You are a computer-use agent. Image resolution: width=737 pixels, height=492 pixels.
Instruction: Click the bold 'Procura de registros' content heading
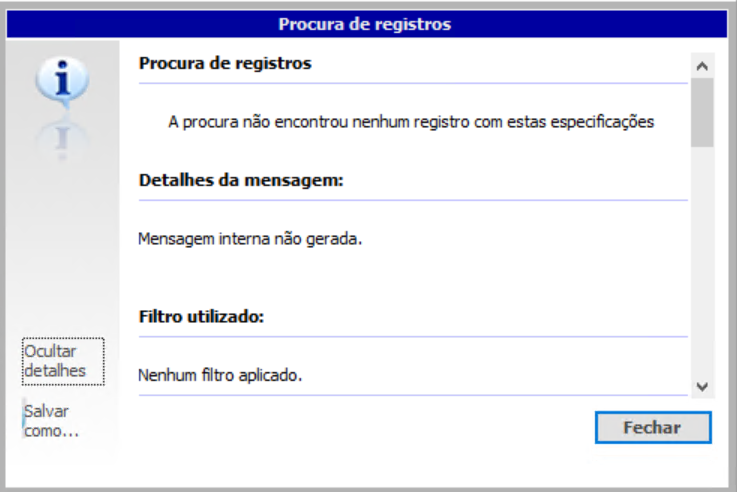(225, 64)
